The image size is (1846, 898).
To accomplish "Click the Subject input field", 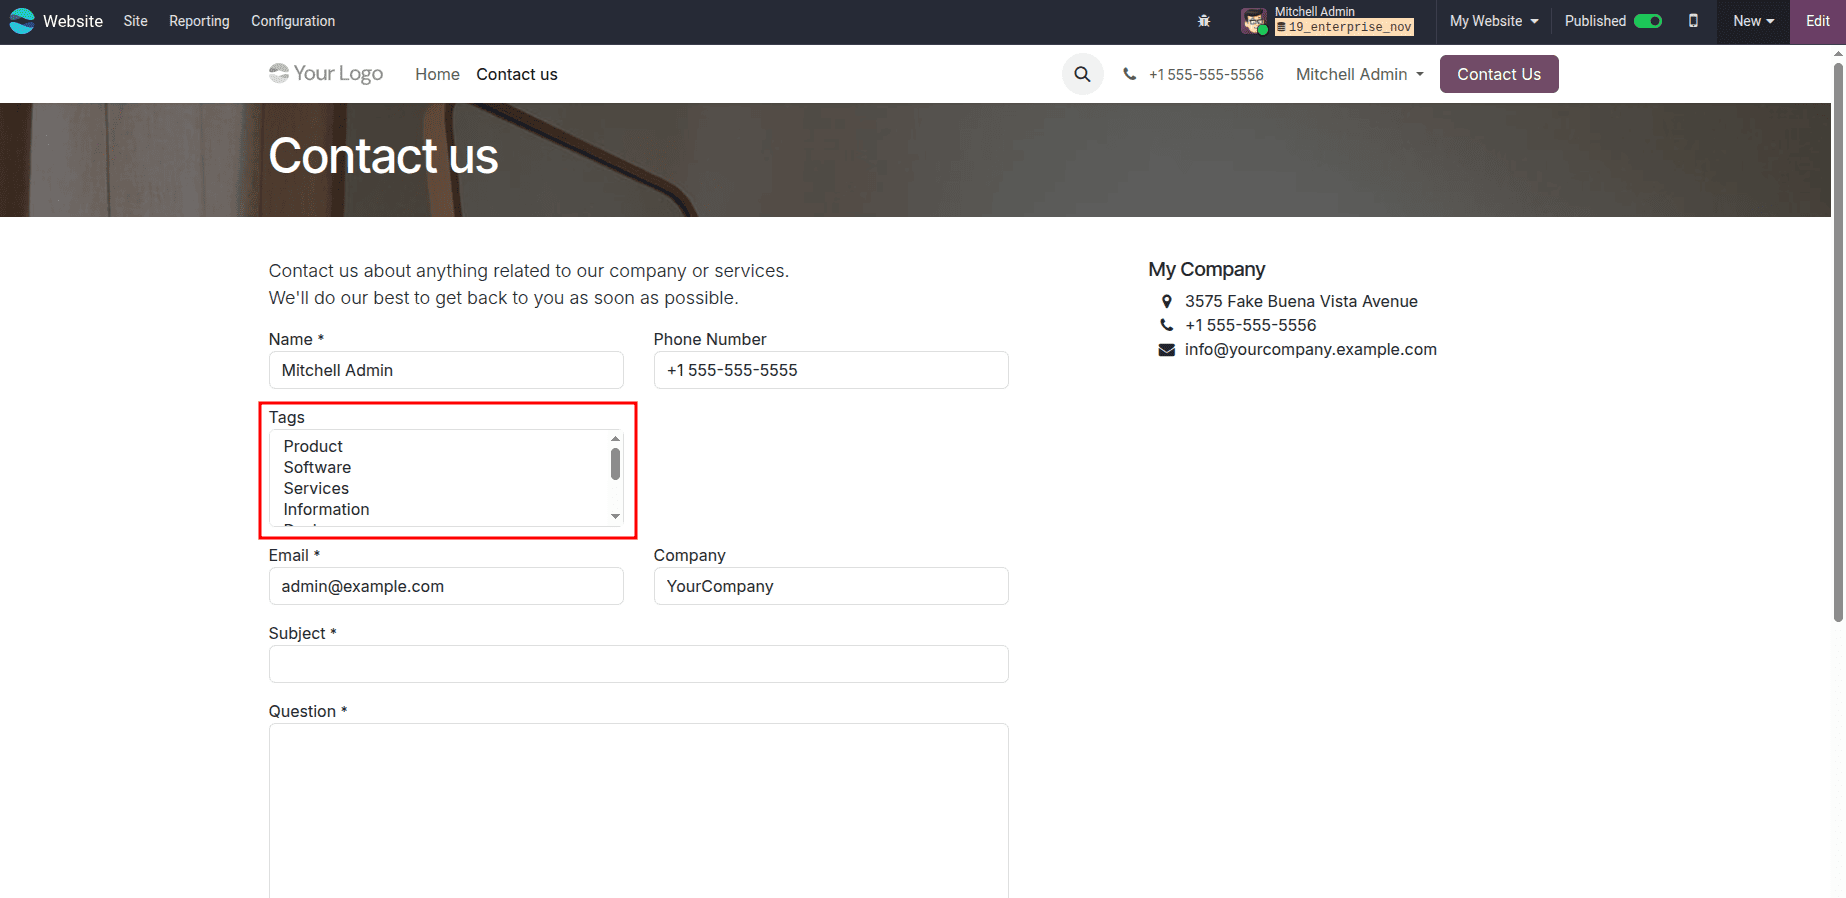I will 638,664.
